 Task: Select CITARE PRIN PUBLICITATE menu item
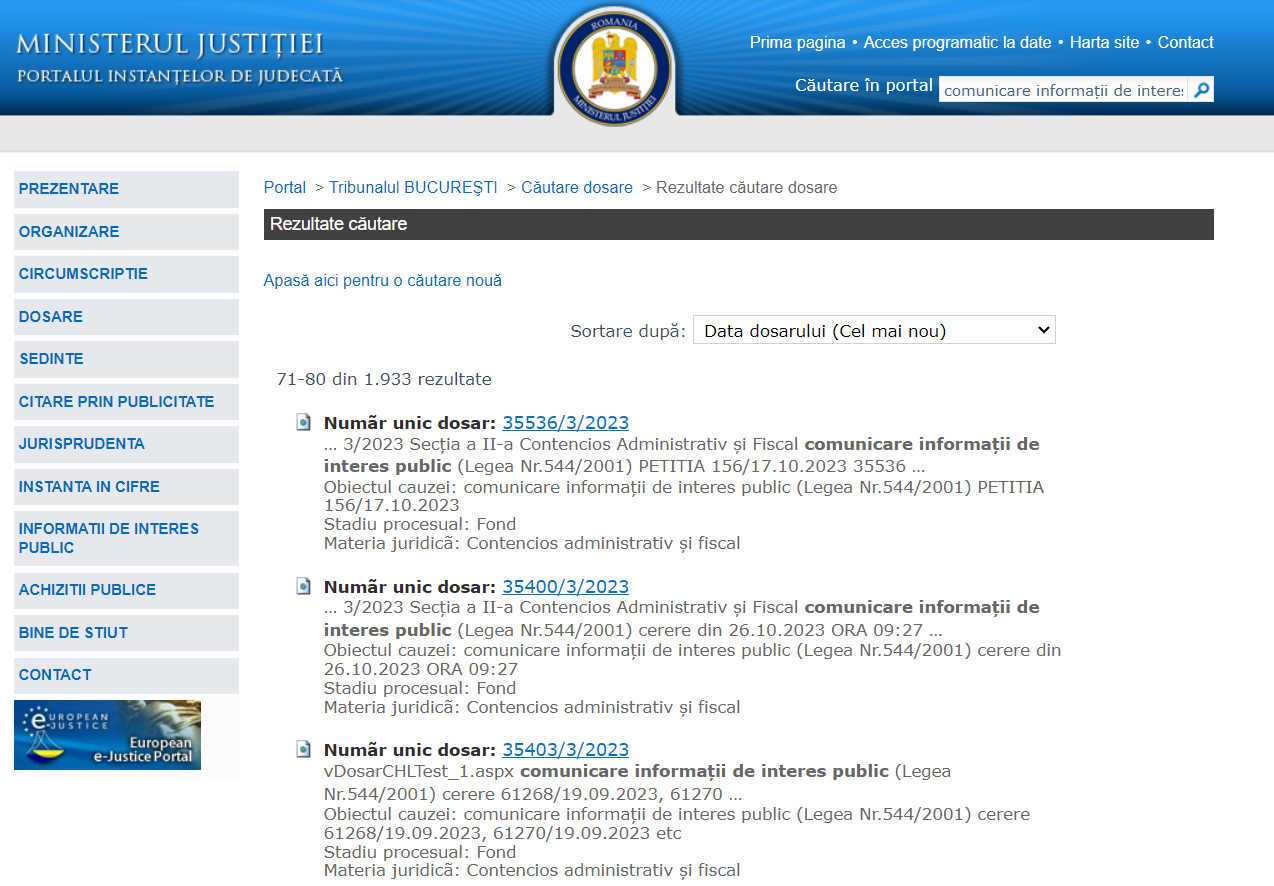(126, 402)
